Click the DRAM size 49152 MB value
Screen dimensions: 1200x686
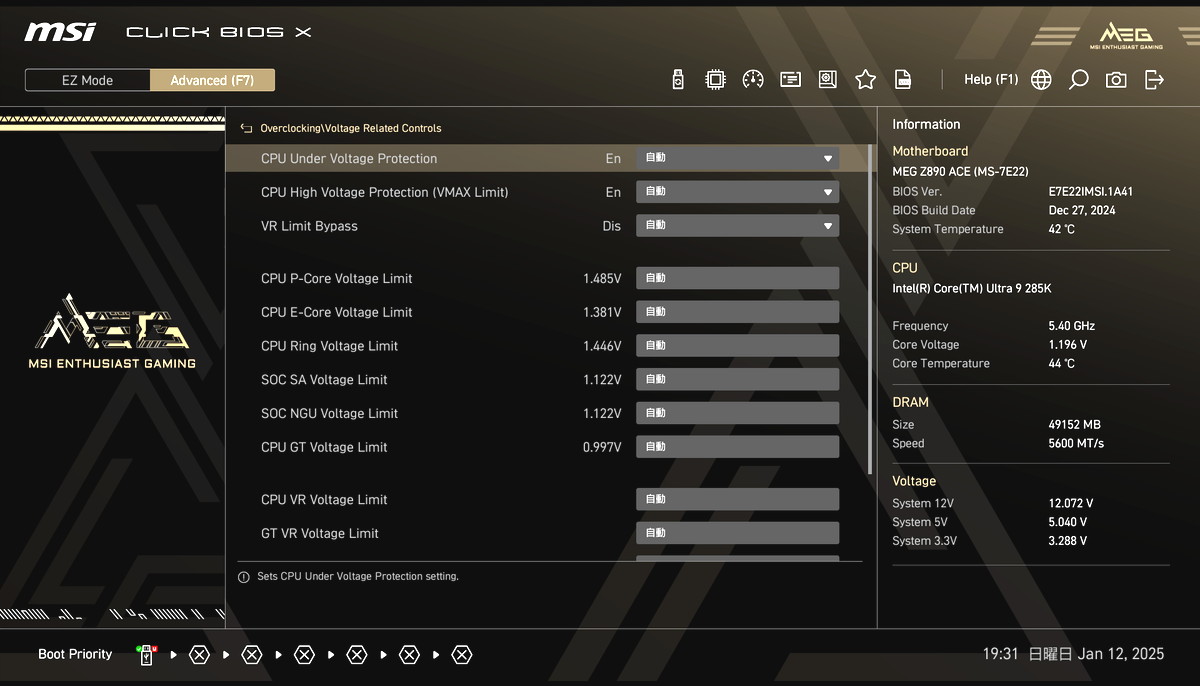[1074, 424]
